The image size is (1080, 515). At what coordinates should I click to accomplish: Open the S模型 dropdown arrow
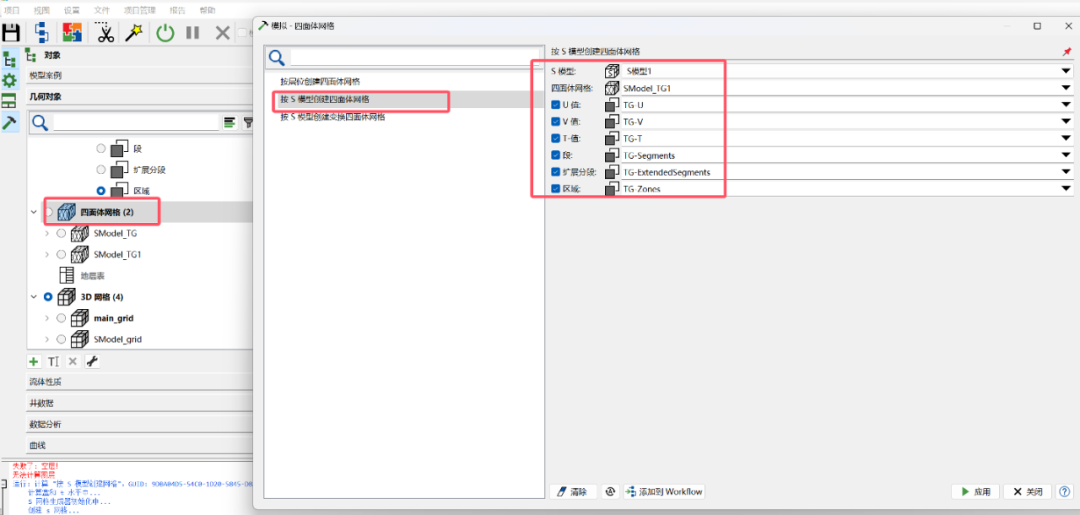pos(1066,71)
